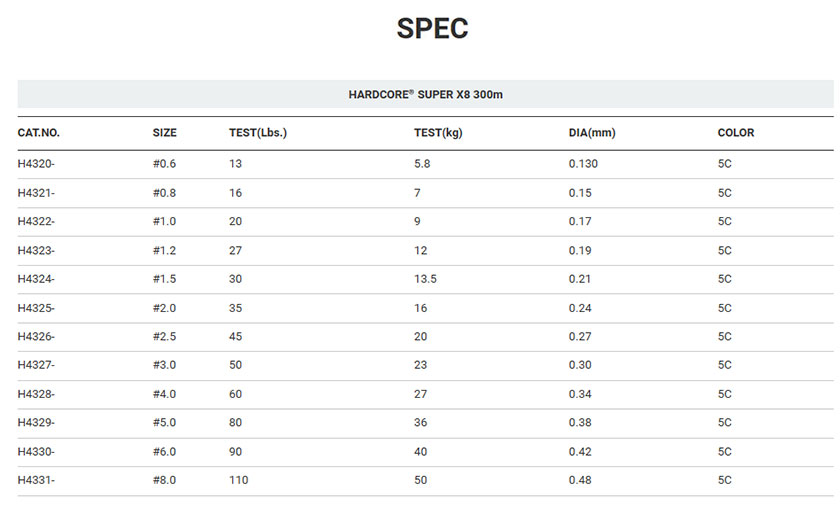
Task: Select the HARDCORE SUPER X8 300m title bar
Action: click(425, 94)
